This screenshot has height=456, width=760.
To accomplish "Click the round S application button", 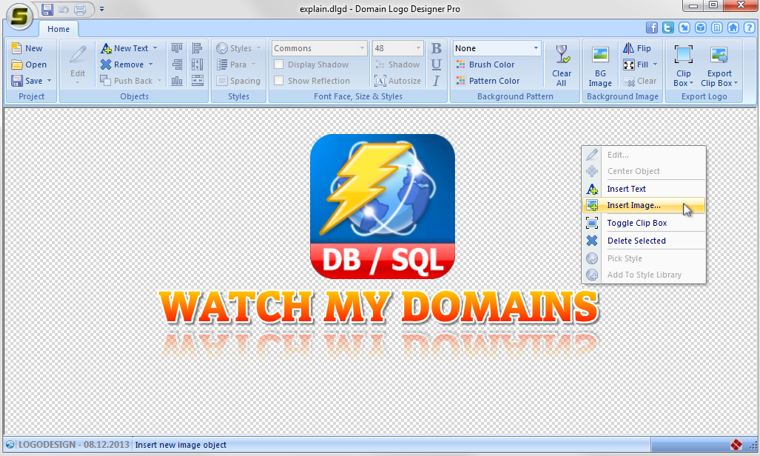I will pos(19,16).
